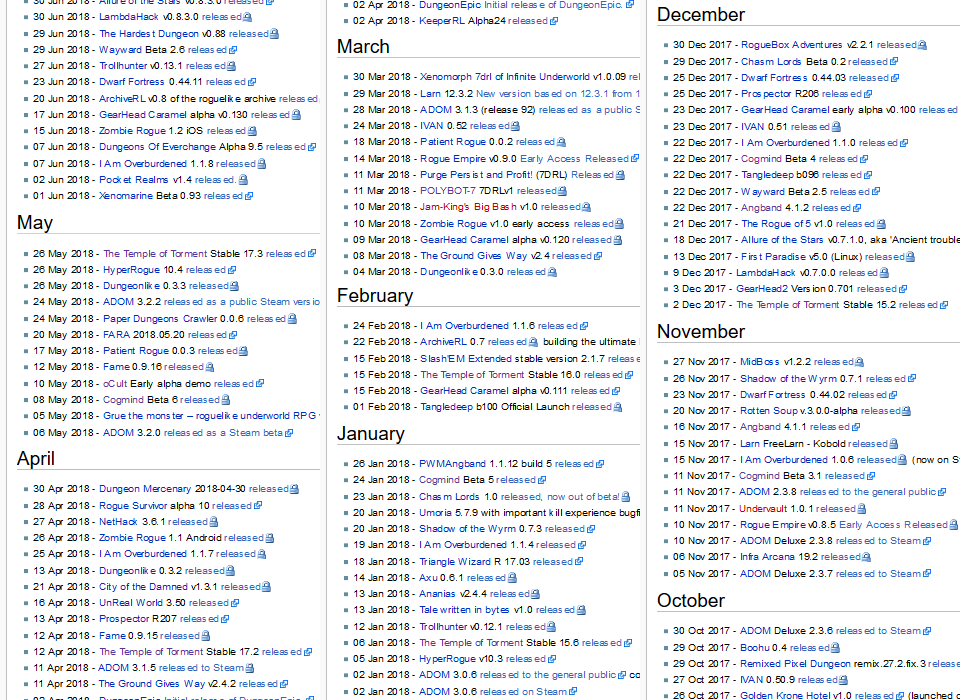Image resolution: width=960 pixels, height=700 pixels.
Task: Click released, now out of beta! link
Action: tap(560, 497)
